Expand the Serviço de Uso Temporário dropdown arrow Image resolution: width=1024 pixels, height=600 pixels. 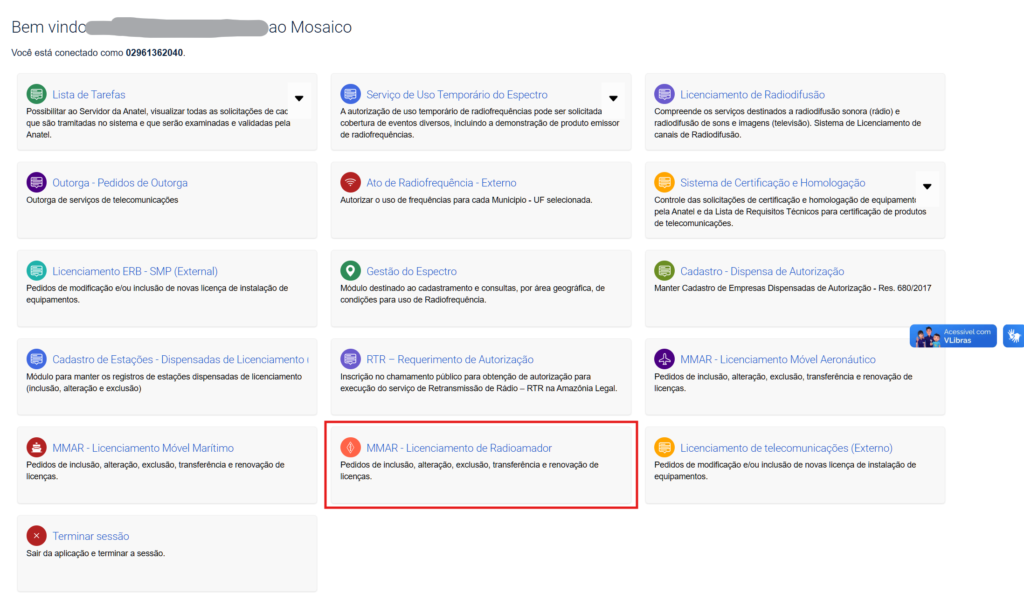[613, 99]
